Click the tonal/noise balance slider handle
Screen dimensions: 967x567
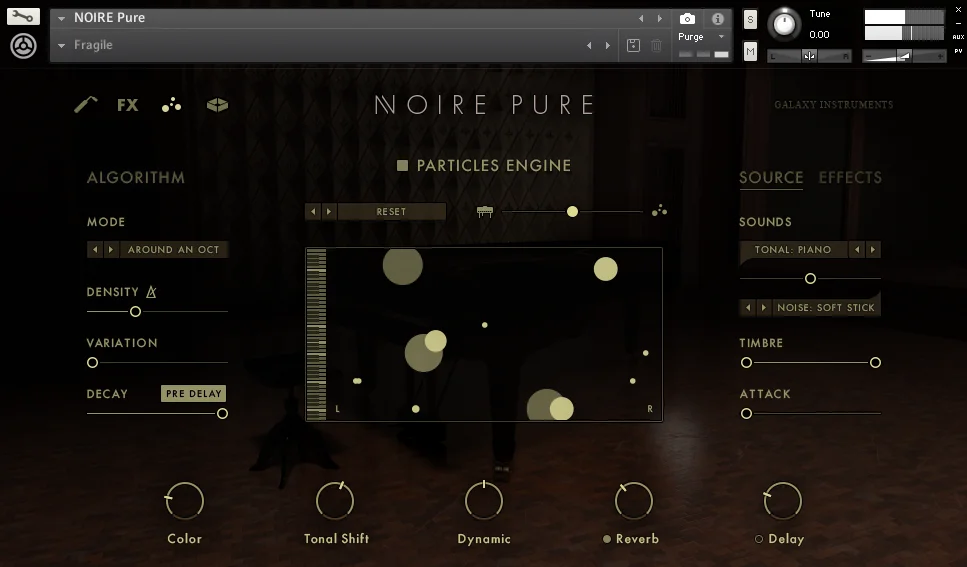click(810, 279)
